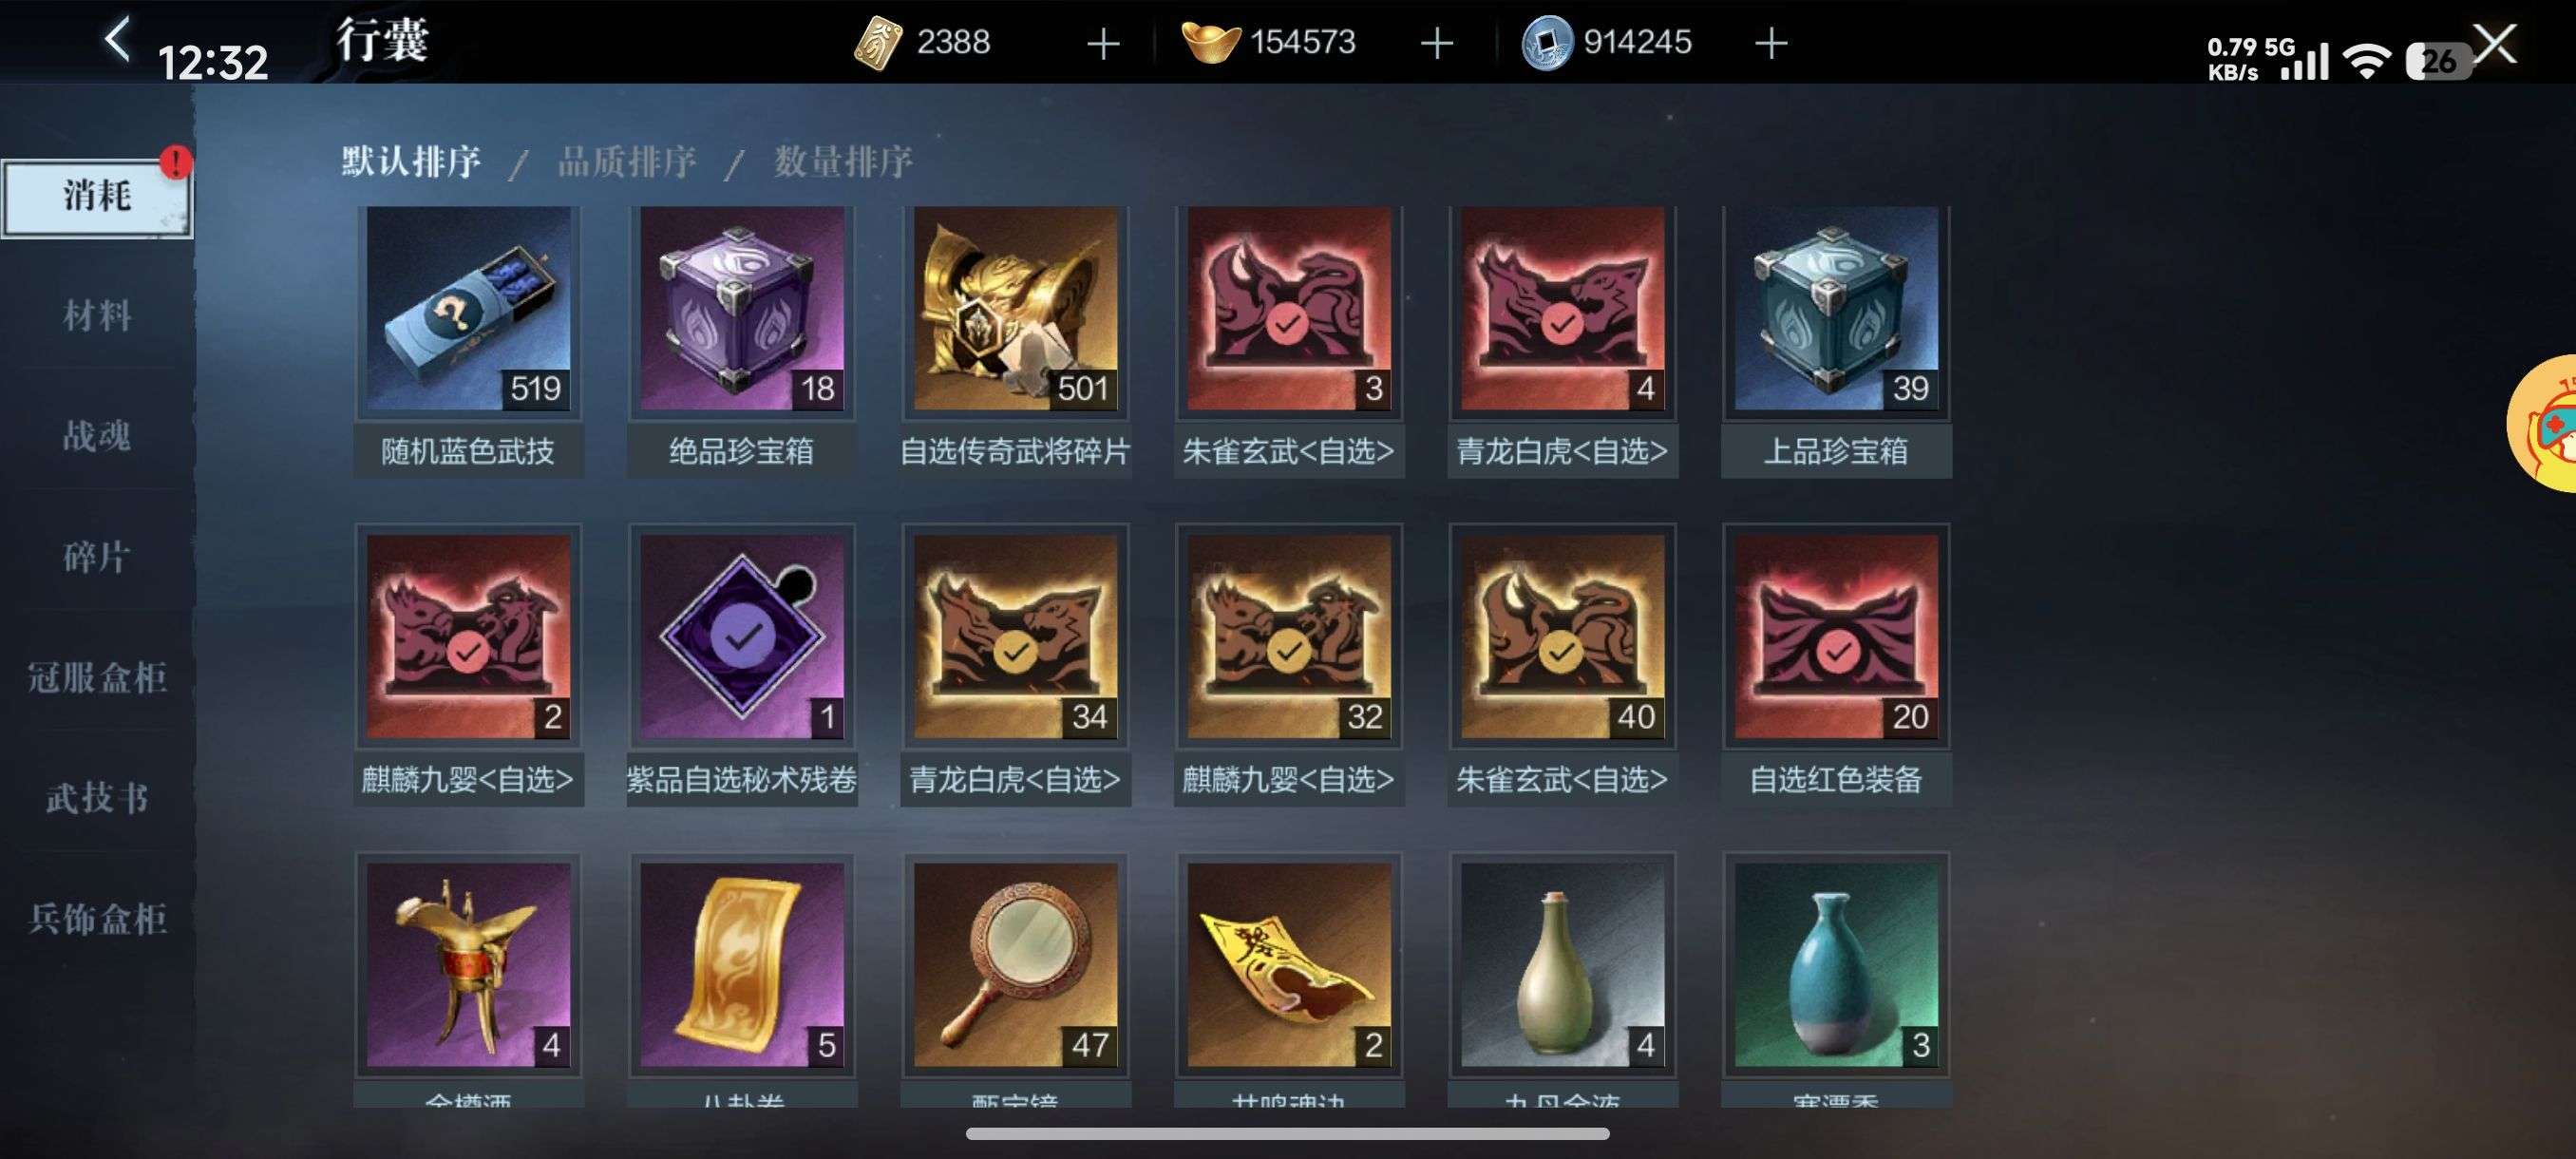This screenshot has width=2576, height=1159.
Task: Select the yellow talisman item with count 2
Action: (1289, 965)
